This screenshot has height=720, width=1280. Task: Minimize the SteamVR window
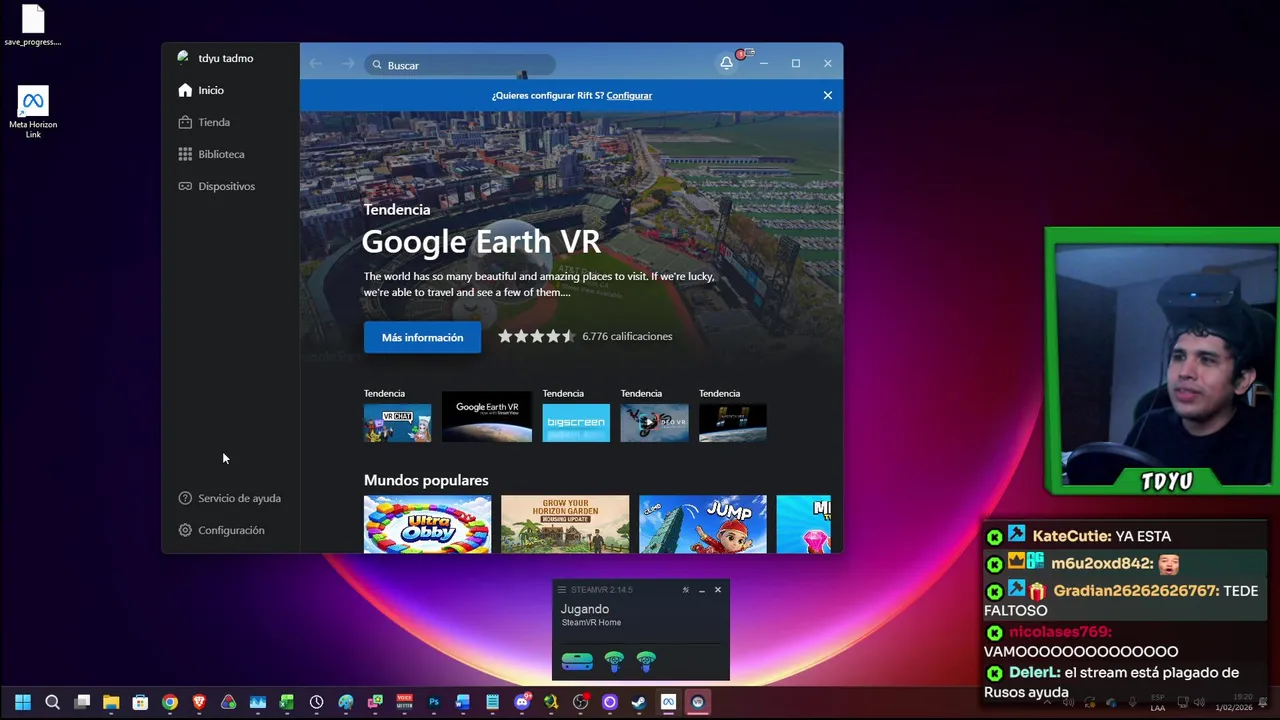(702, 590)
